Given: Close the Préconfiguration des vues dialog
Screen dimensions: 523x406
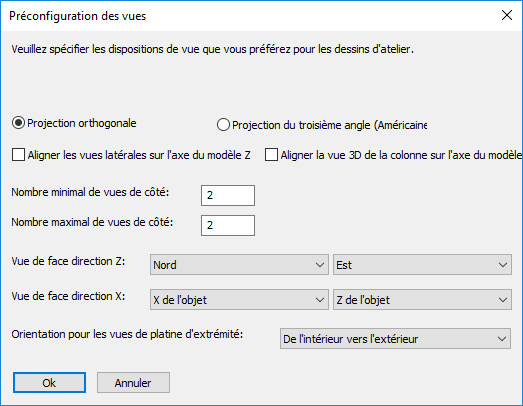Looking at the screenshot, I should [507, 15].
